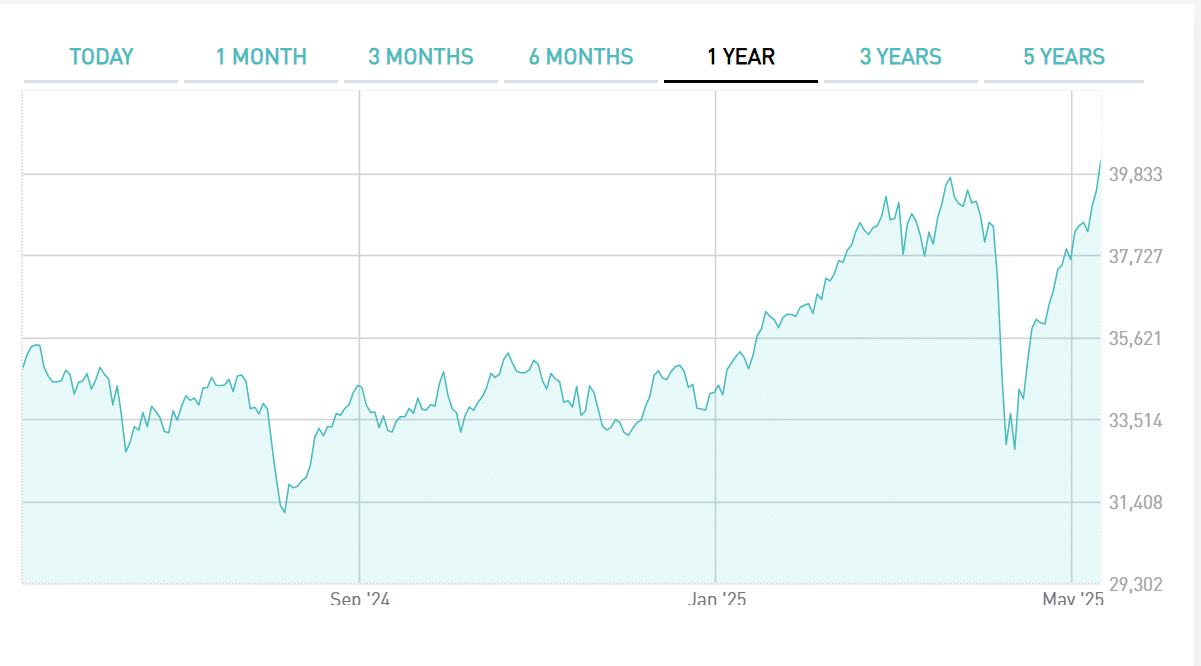Click the 31,408 y-axis label
1201x666 pixels.
(1135, 503)
